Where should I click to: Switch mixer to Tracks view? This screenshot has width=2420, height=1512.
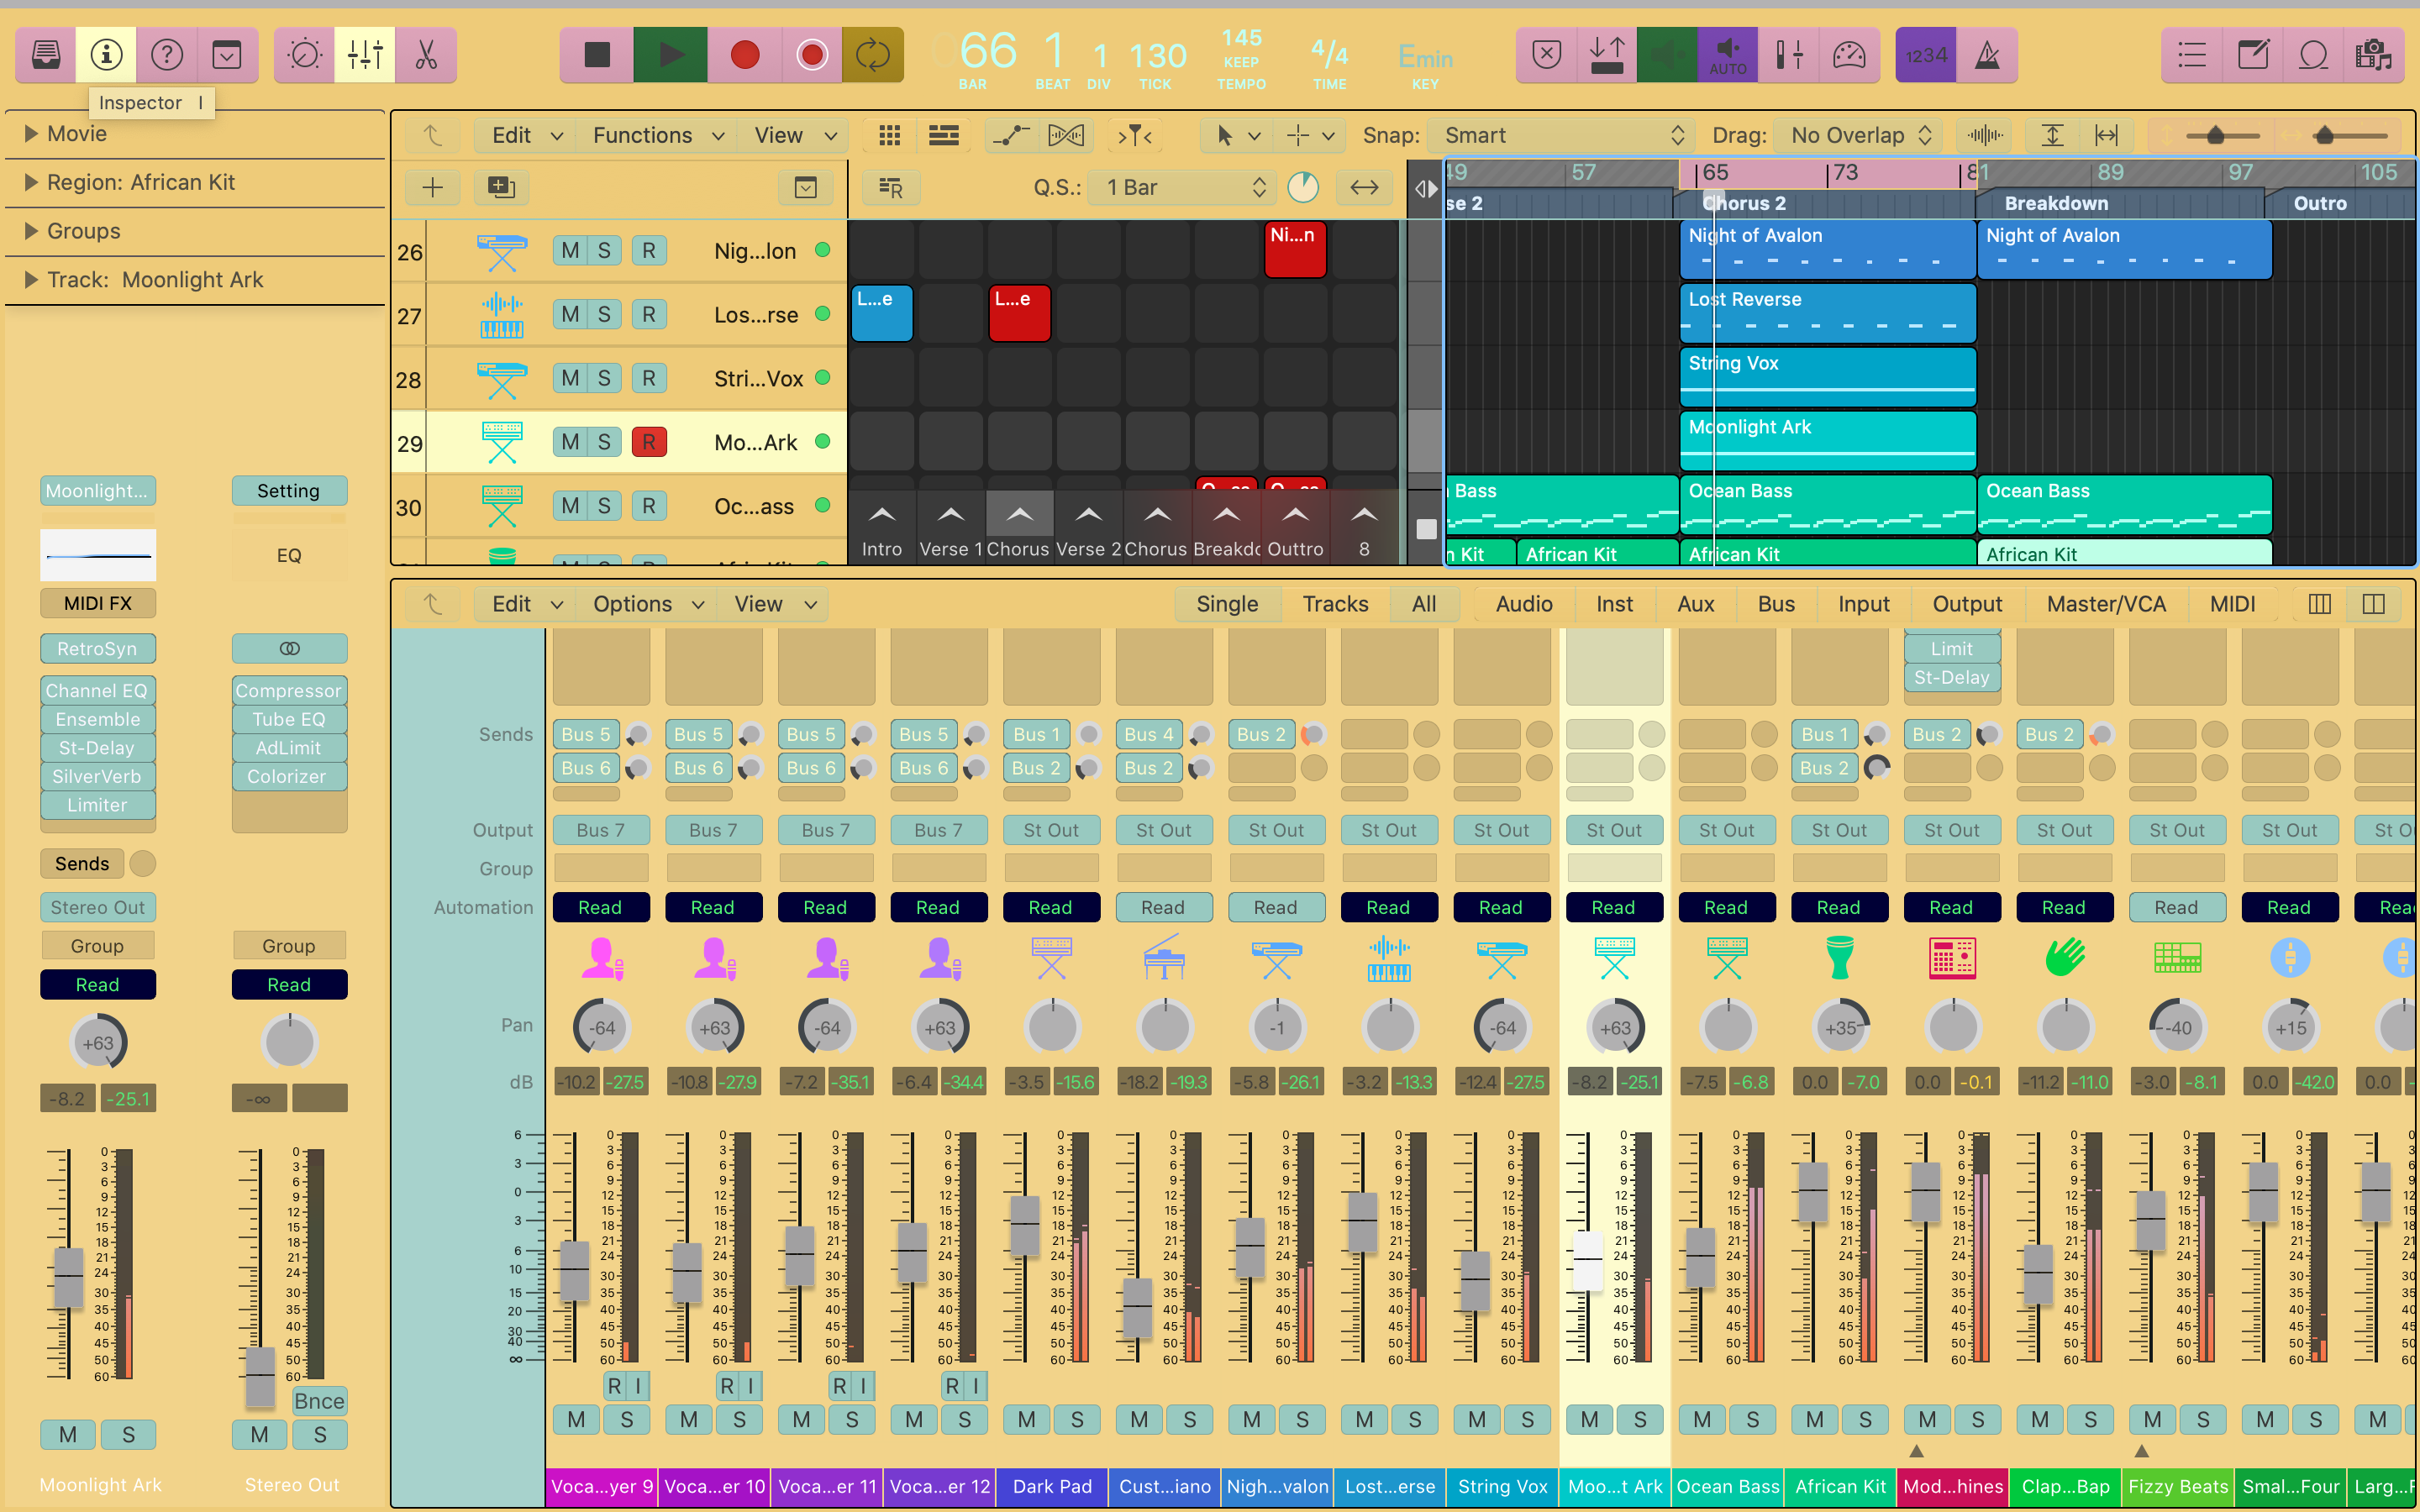(x=1334, y=604)
